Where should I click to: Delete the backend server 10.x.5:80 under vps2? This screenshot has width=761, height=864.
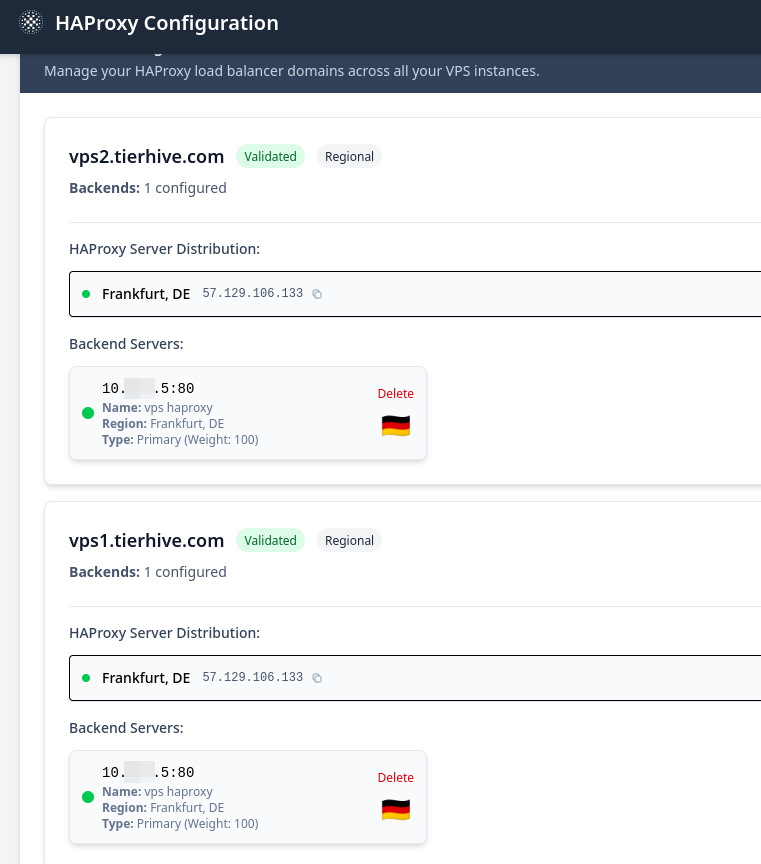pyautogui.click(x=395, y=393)
